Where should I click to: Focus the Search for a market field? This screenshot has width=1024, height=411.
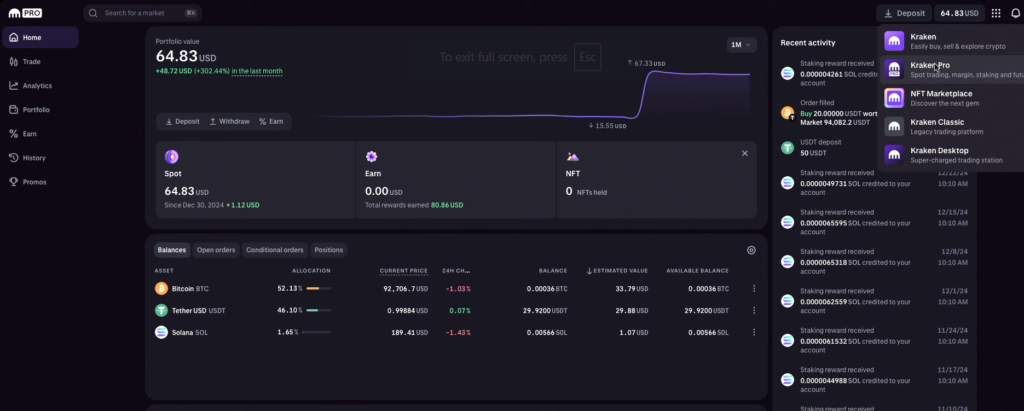point(142,13)
